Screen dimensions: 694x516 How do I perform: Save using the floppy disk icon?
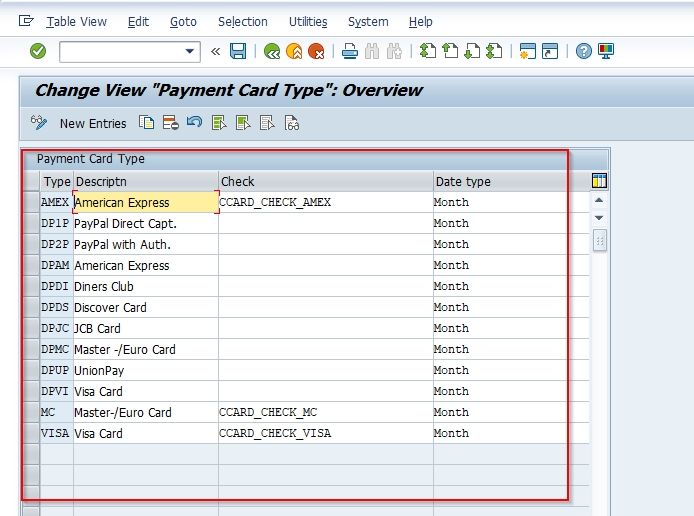point(238,51)
